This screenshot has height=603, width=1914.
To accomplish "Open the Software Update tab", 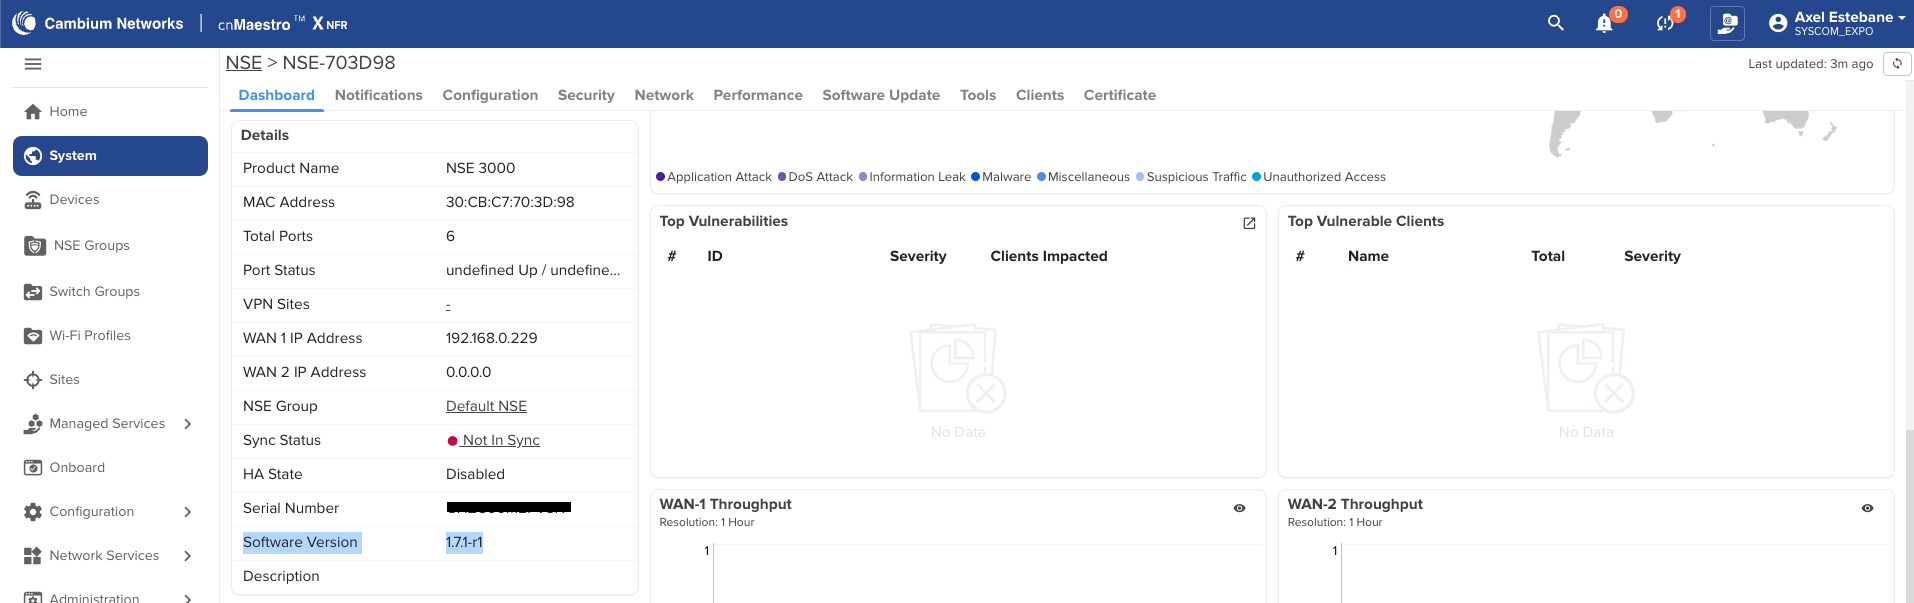I will (x=881, y=95).
